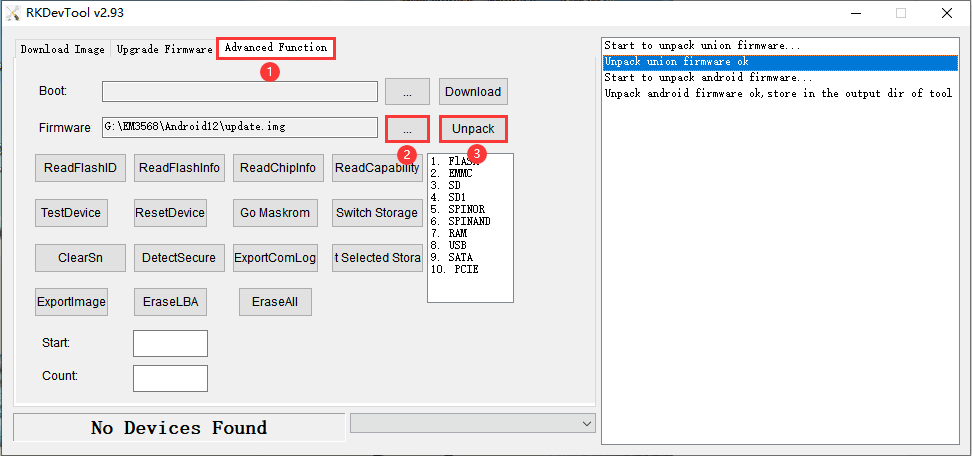The image size is (972, 456).
Task: Click the RKDevTool title bar icon
Action: click(x=13, y=13)
